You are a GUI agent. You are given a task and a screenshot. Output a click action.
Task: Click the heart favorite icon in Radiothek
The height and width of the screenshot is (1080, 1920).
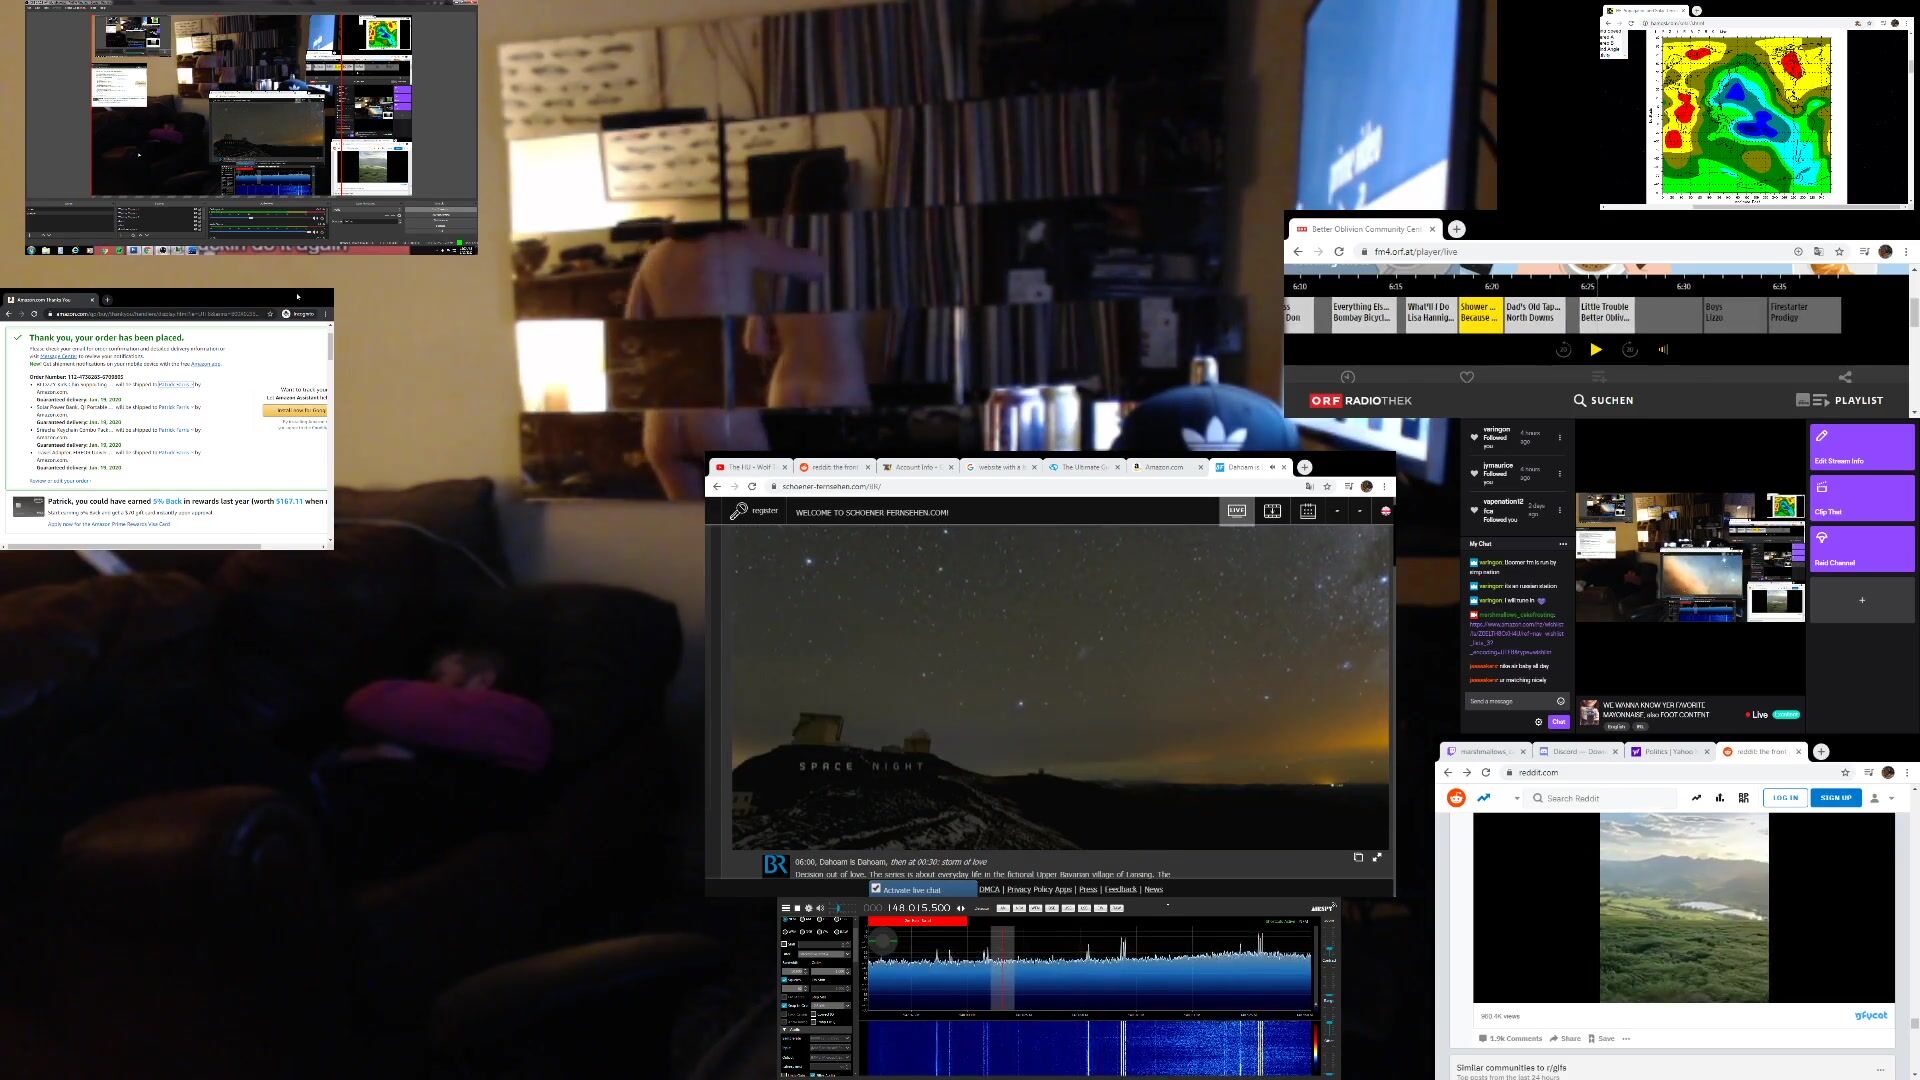1467,377
